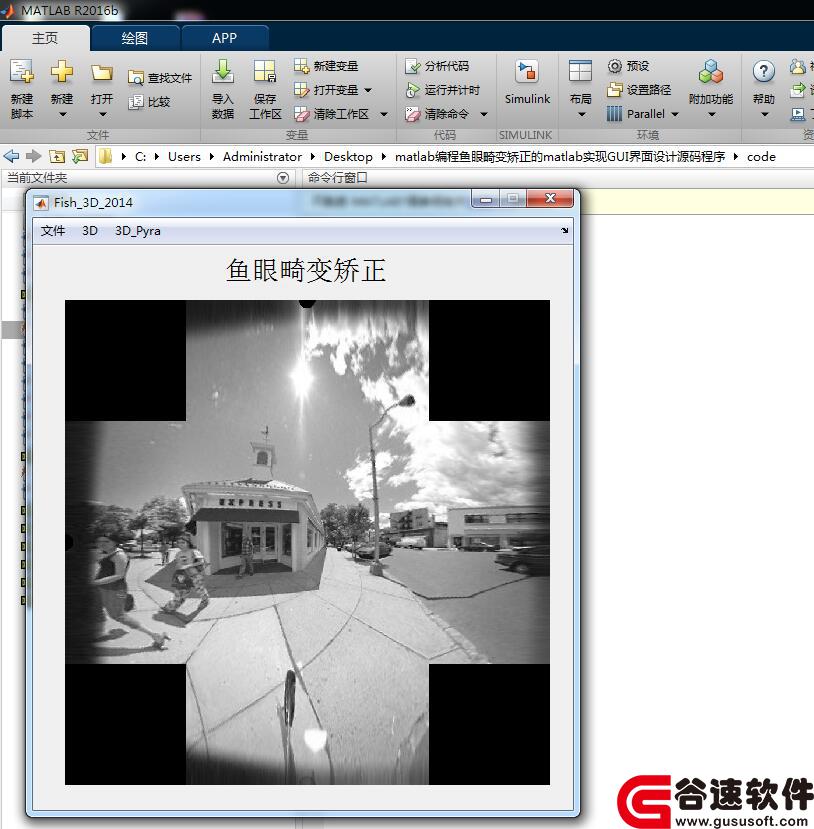Image resolution: width=814 pixels, height=829 pixels.
Task: Click Analyze Code (分析代码)
Action: click(437, 66)
